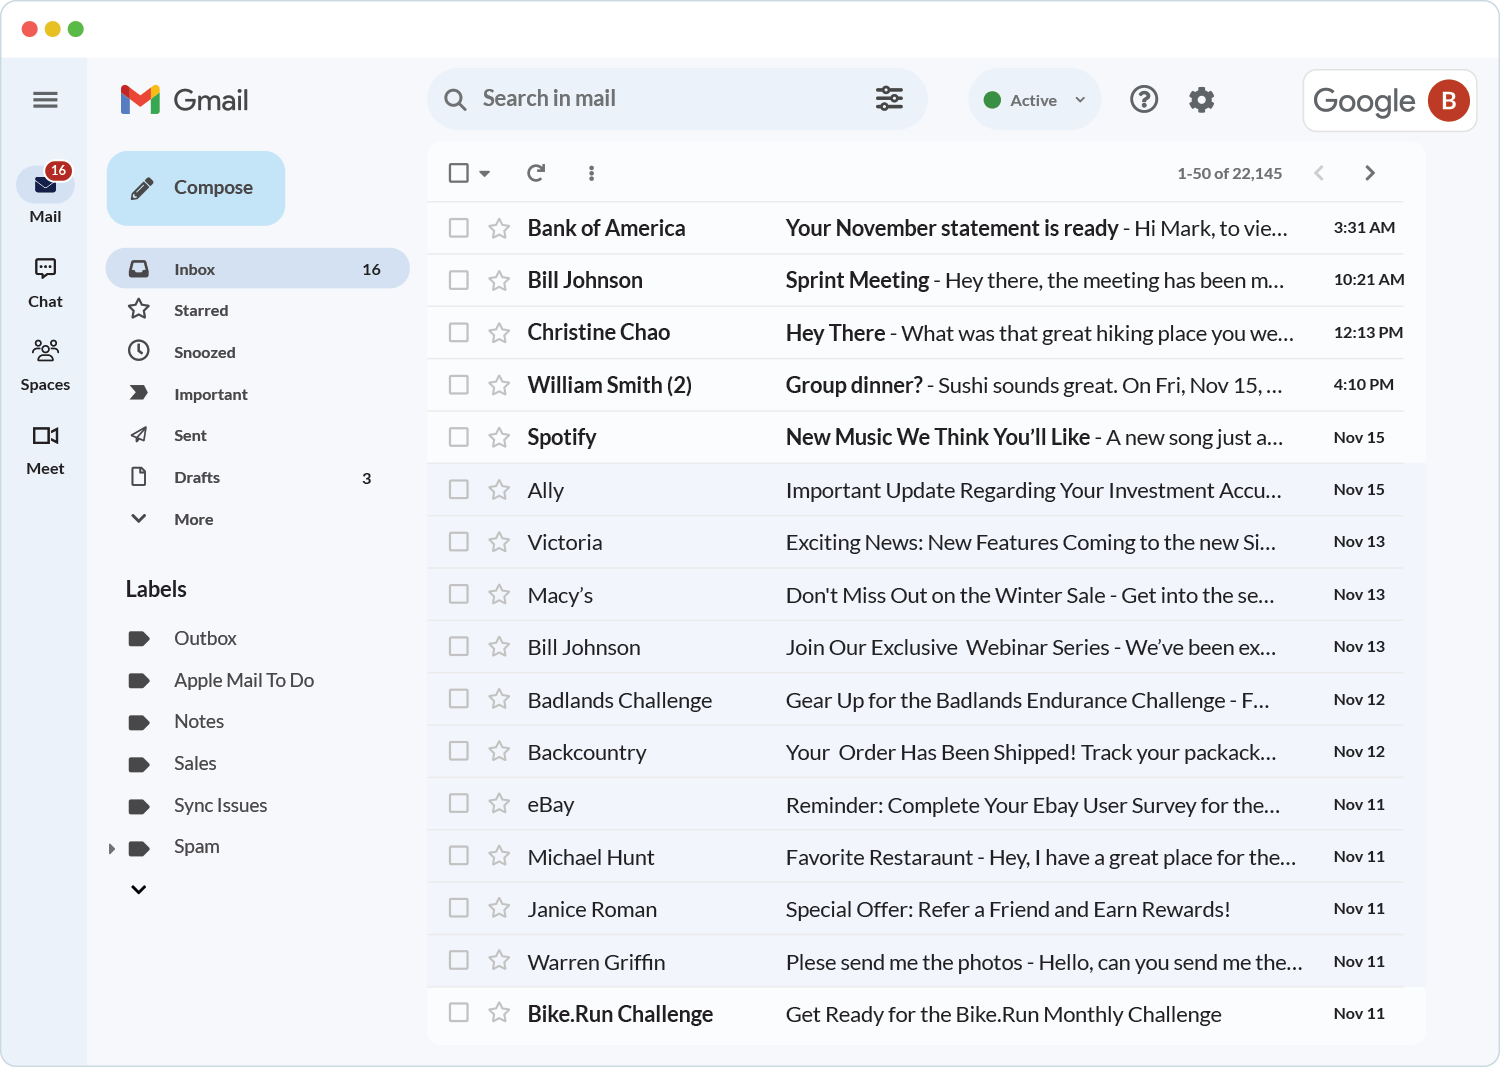Switch to the Drafts folder
Viewport: 1500px width, 1067px height.
tap(197, 478)
